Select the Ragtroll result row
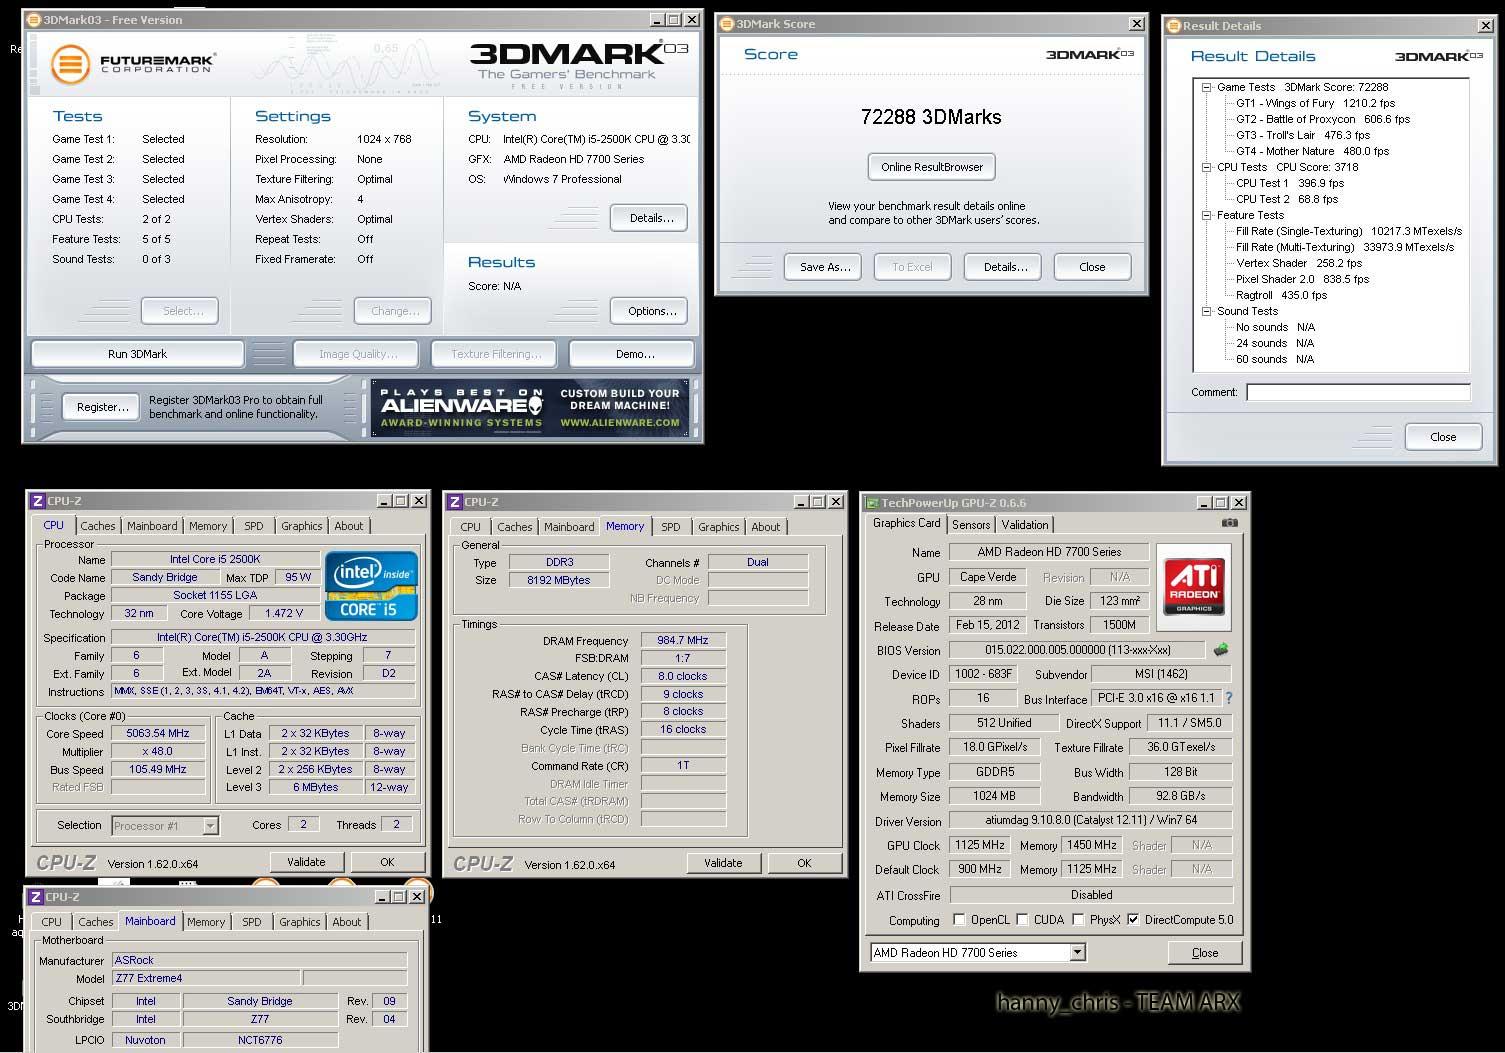 pyautogui.click(x=1281, y=295)
